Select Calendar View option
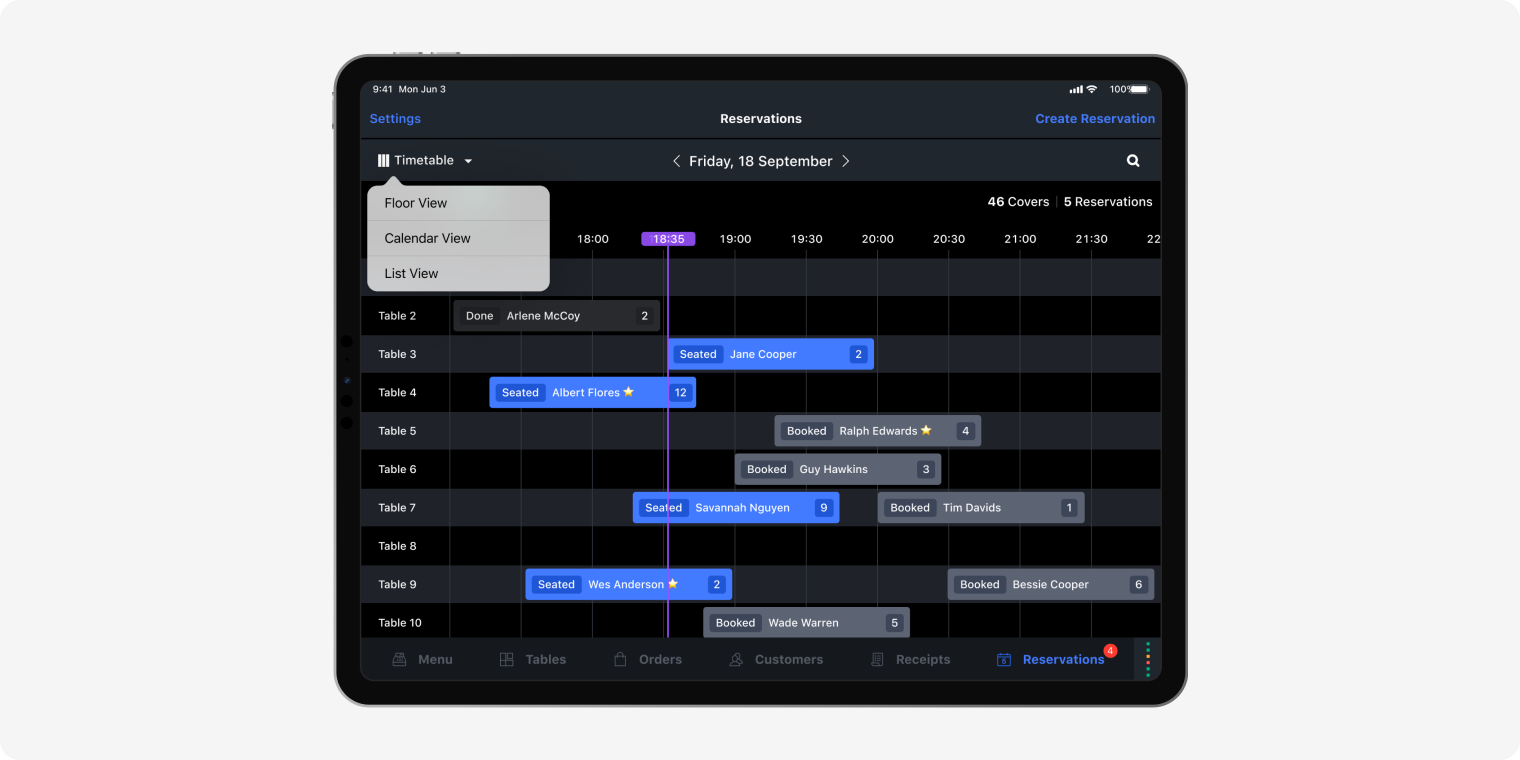 pos(427,238)
